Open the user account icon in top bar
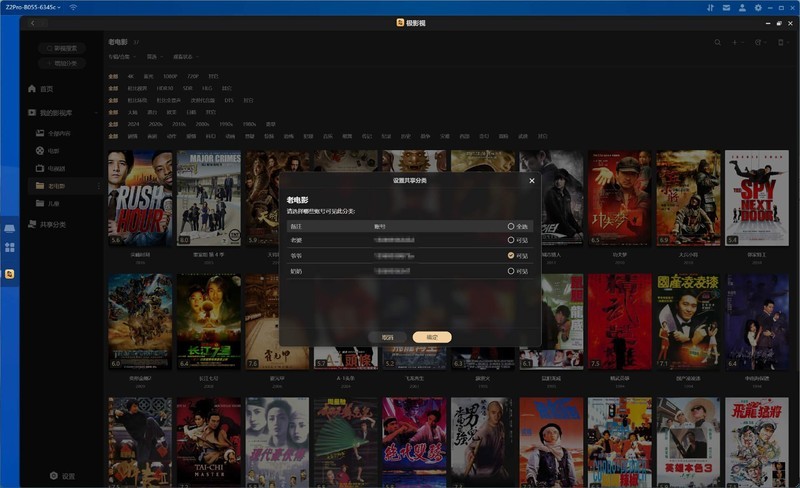Viewport: 800px width, 488px height. (740, 8)
